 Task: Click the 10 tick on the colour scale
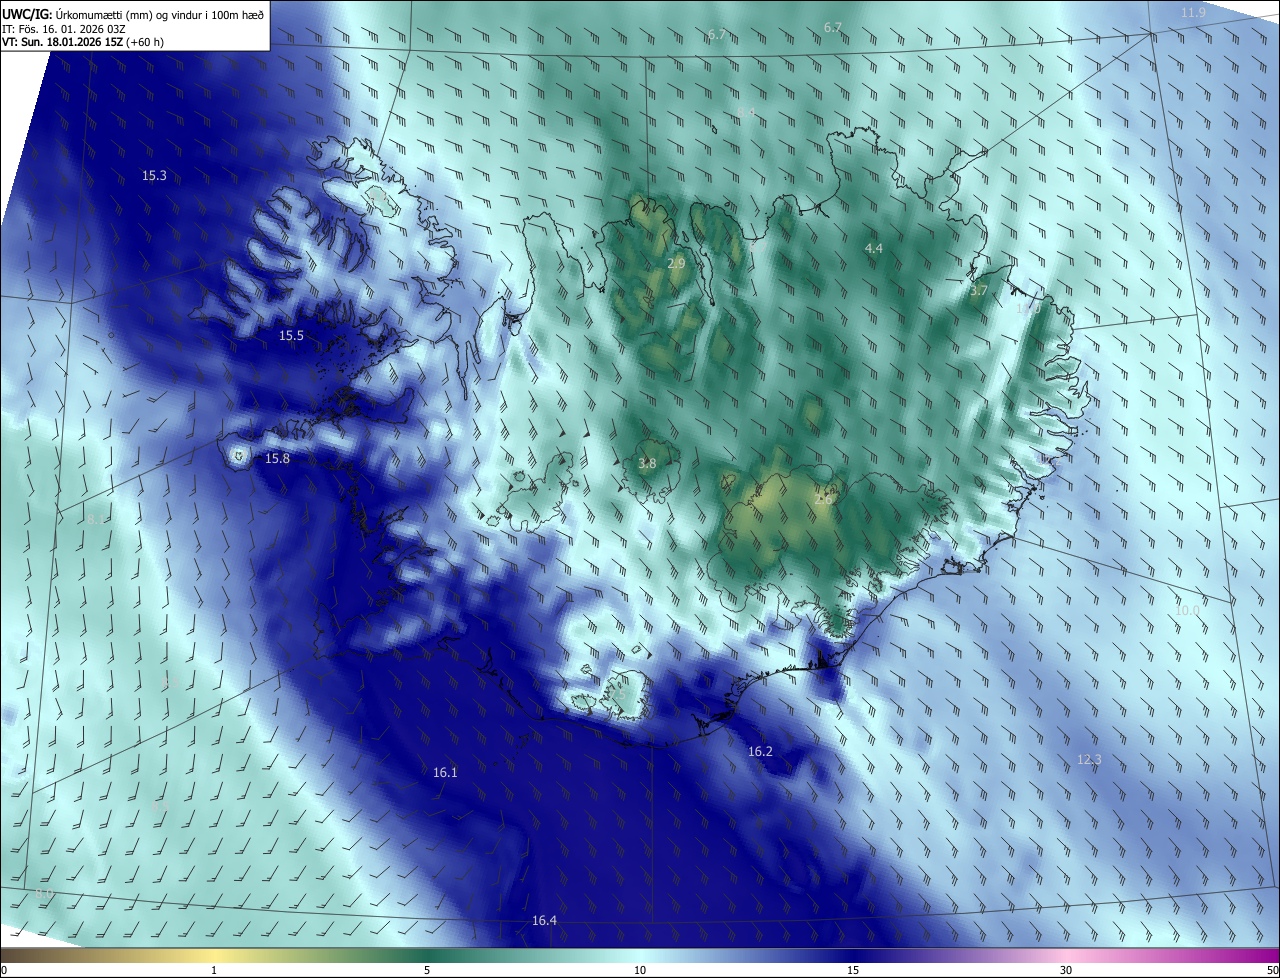[x=640, y=971]
